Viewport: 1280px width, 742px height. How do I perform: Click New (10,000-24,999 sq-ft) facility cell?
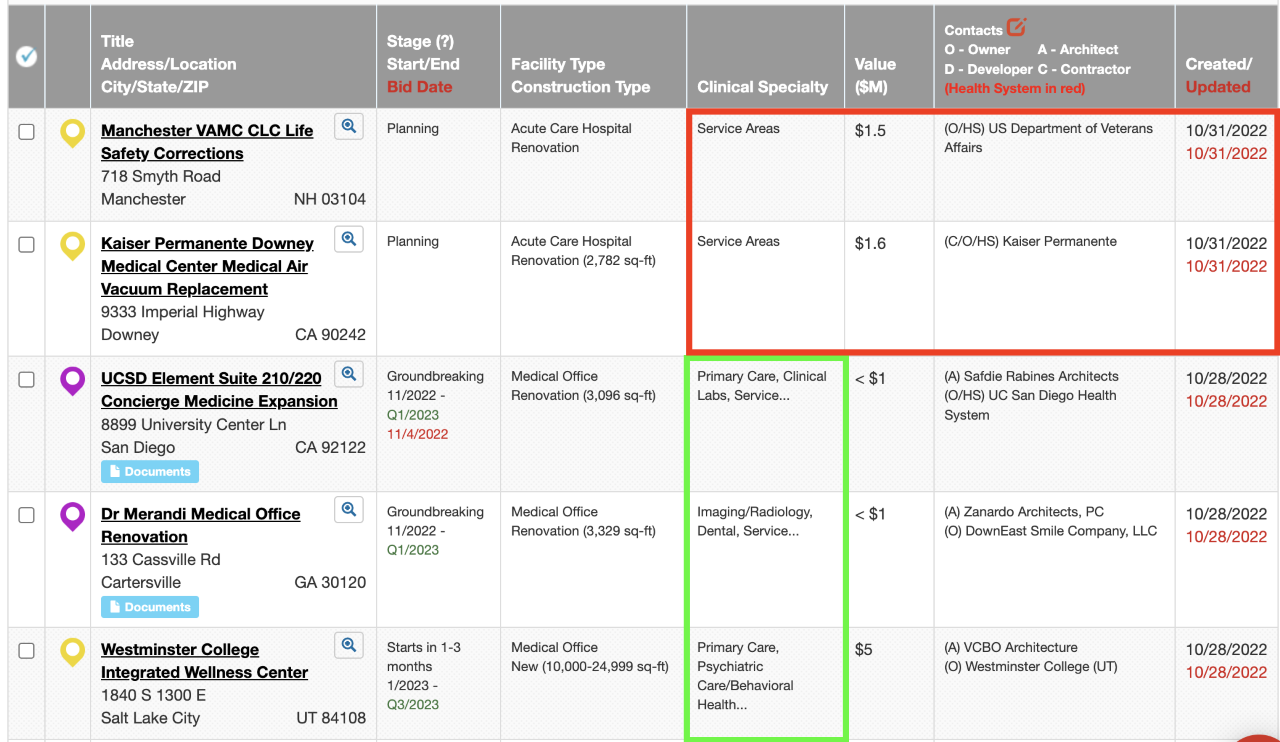[x=589, y=666]
